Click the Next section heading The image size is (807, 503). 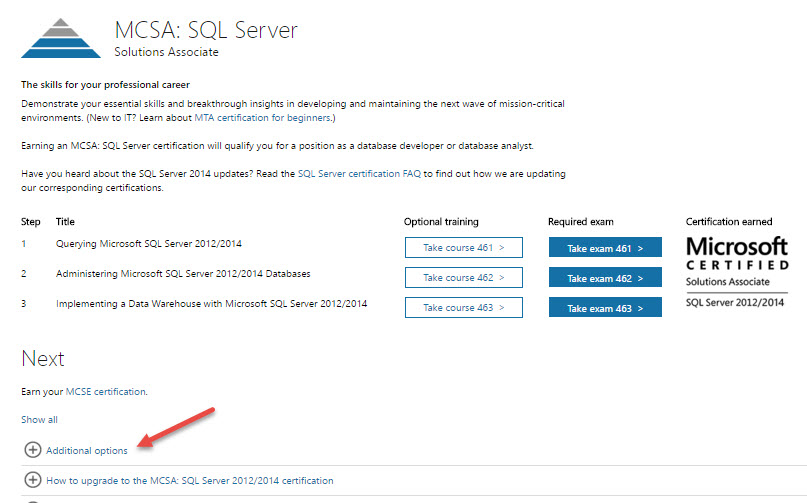click(x=43, y=358)
